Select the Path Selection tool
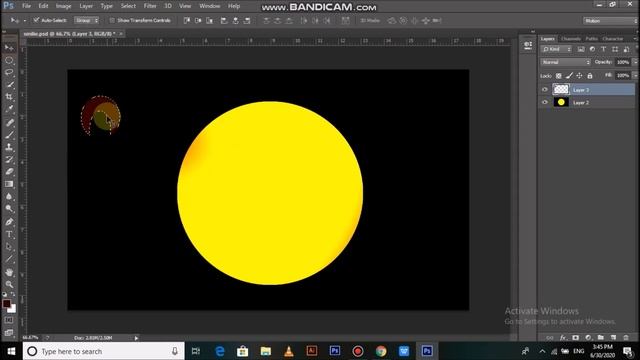The height and width of the screenshot is (360, 640). pos(9,247)
